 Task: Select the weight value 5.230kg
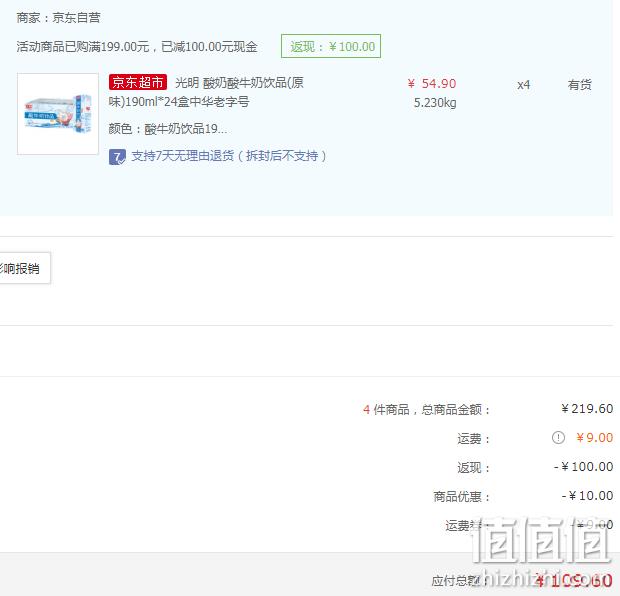click(x=435, y=103)
